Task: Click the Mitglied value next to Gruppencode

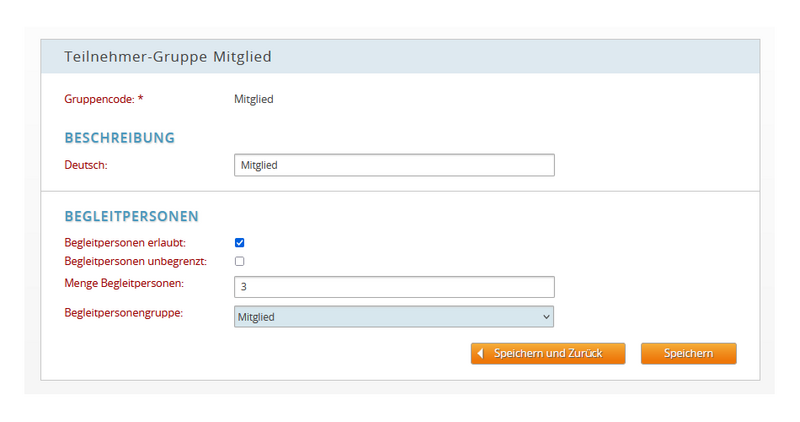Action: [x=254, y=99]
